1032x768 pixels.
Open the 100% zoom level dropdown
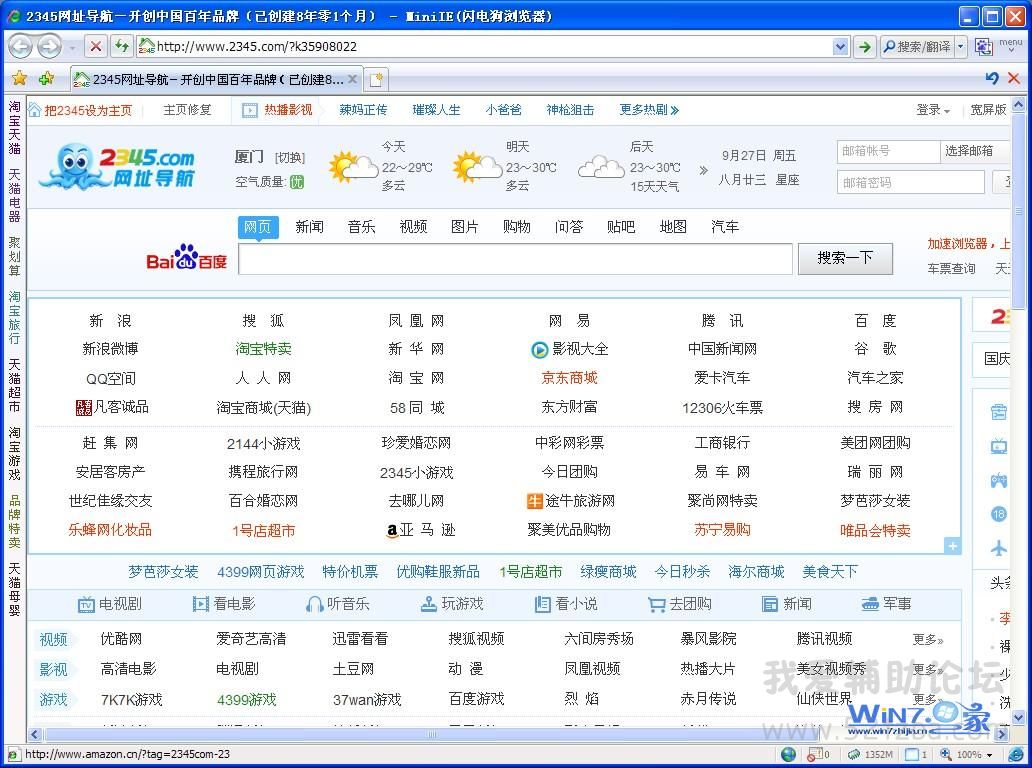(989, 755)
